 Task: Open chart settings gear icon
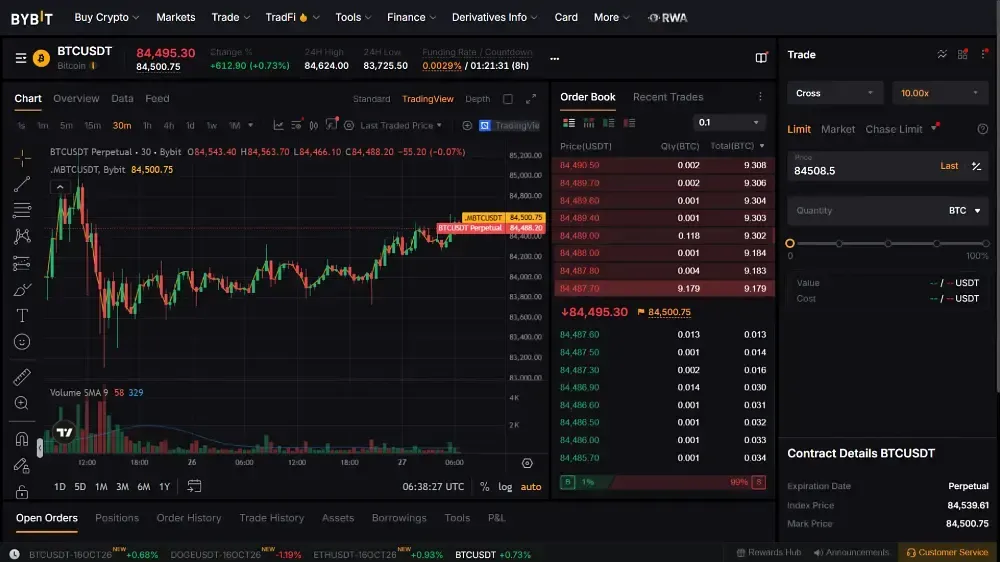(349, 126)
